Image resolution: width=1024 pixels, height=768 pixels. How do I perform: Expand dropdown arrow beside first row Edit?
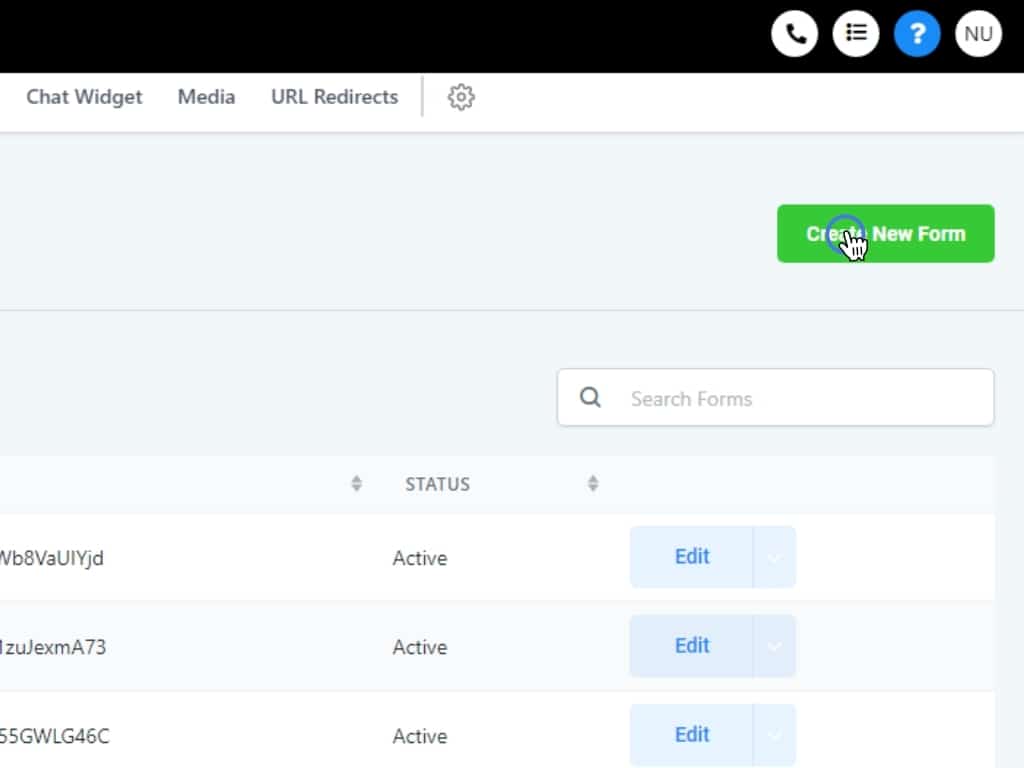coord(774,557)
